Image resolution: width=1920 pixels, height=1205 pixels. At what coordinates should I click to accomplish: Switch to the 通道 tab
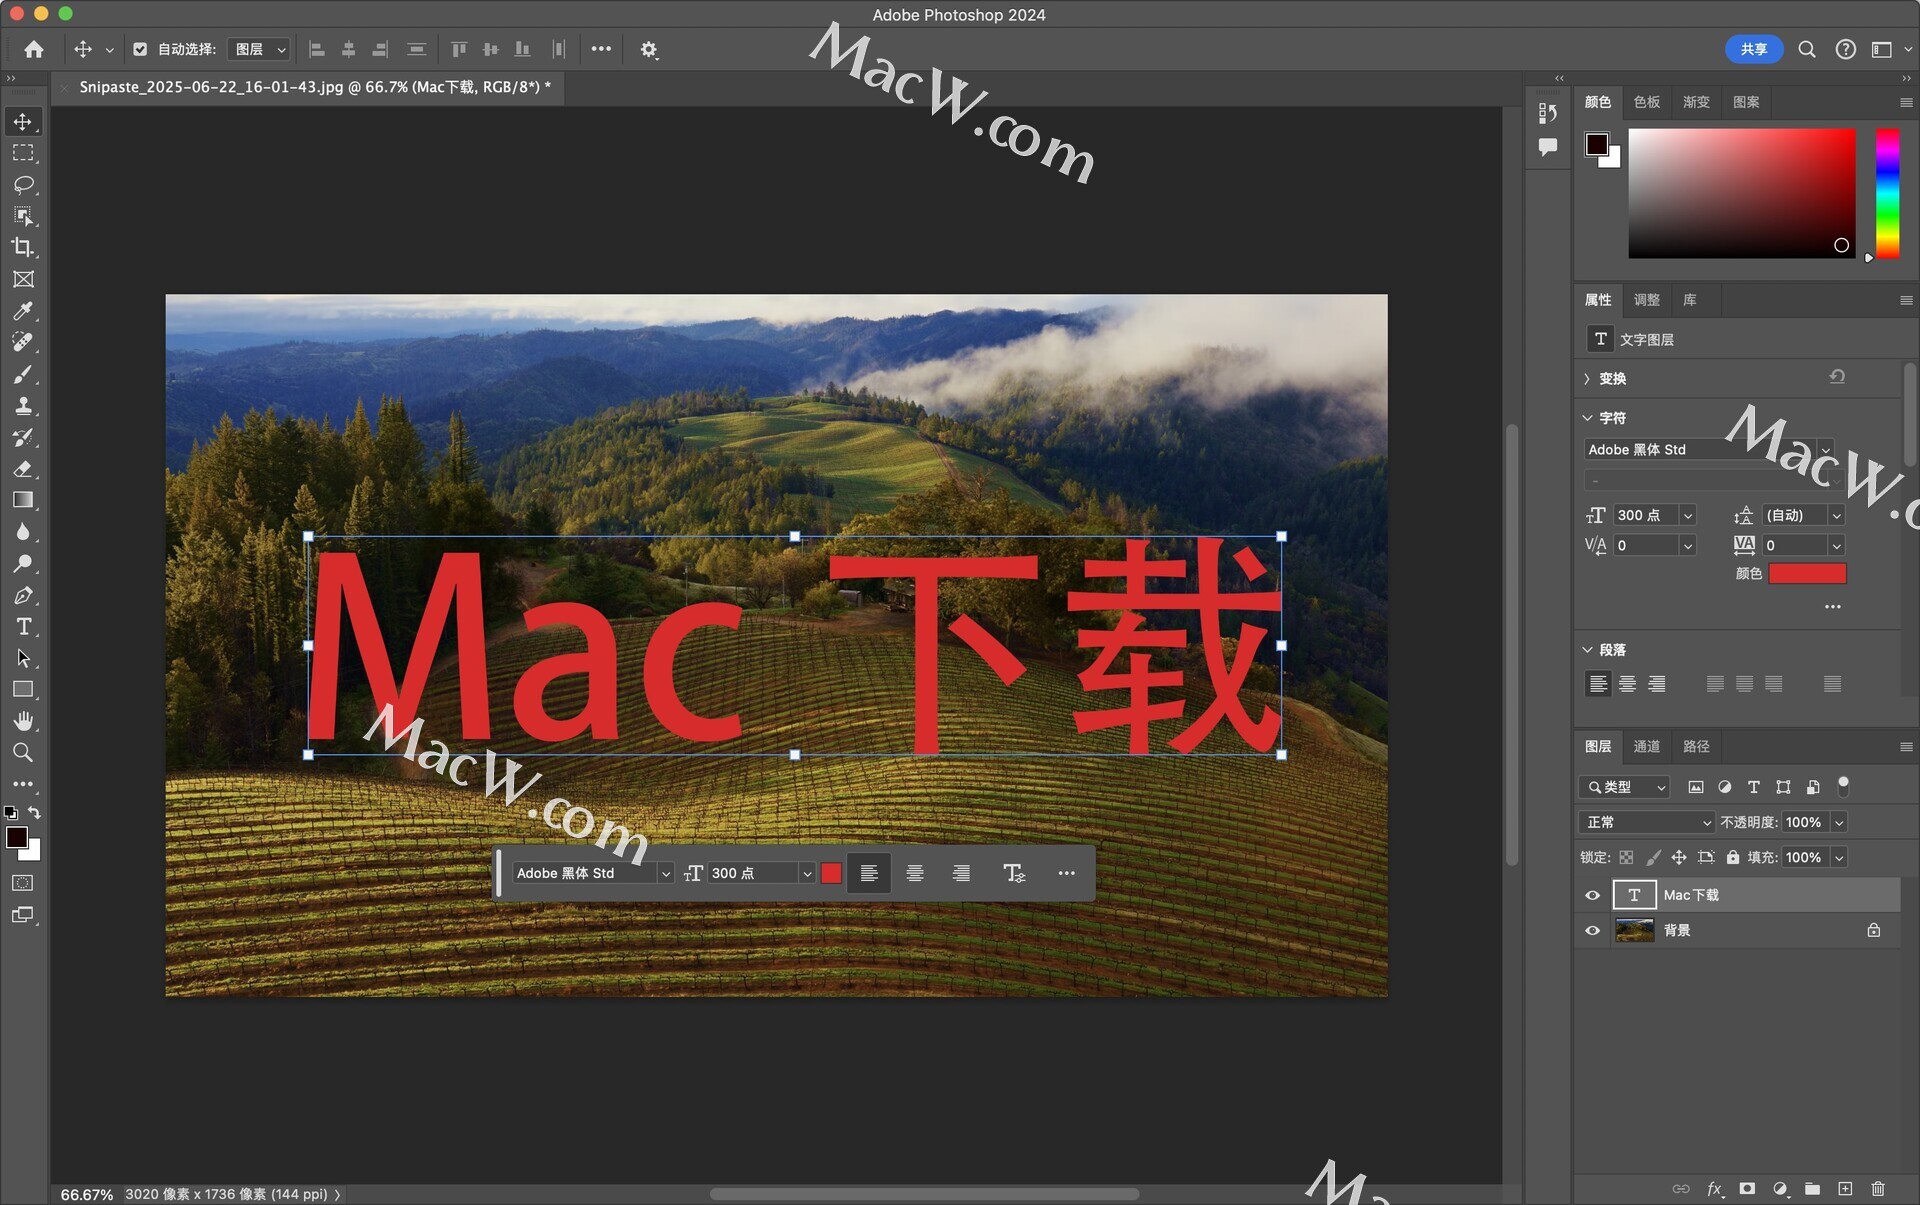1647,746
